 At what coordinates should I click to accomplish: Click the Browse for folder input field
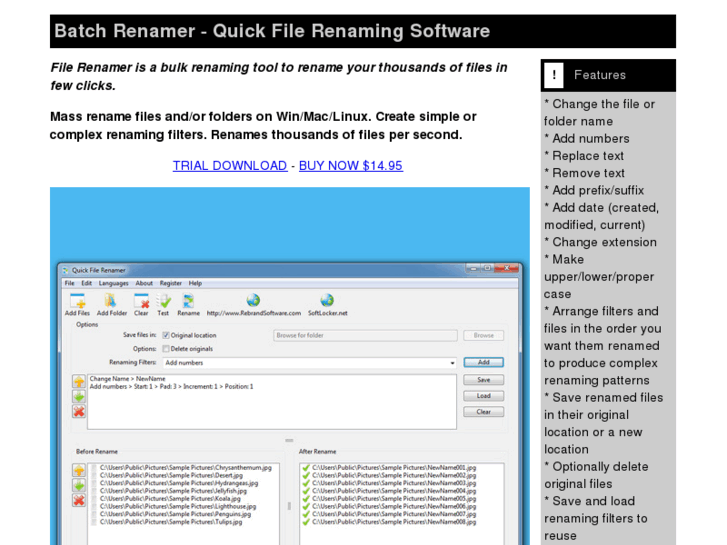click(365, 335)
